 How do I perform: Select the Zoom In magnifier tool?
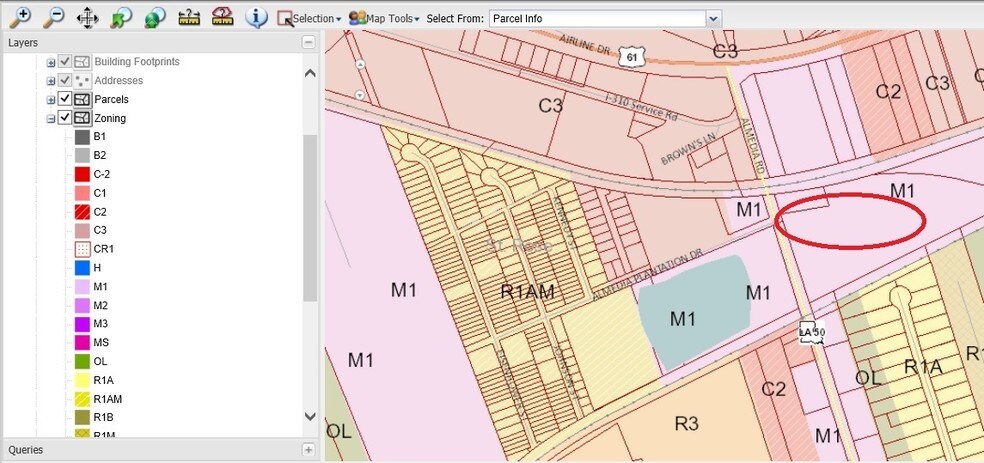click(19, 17)
